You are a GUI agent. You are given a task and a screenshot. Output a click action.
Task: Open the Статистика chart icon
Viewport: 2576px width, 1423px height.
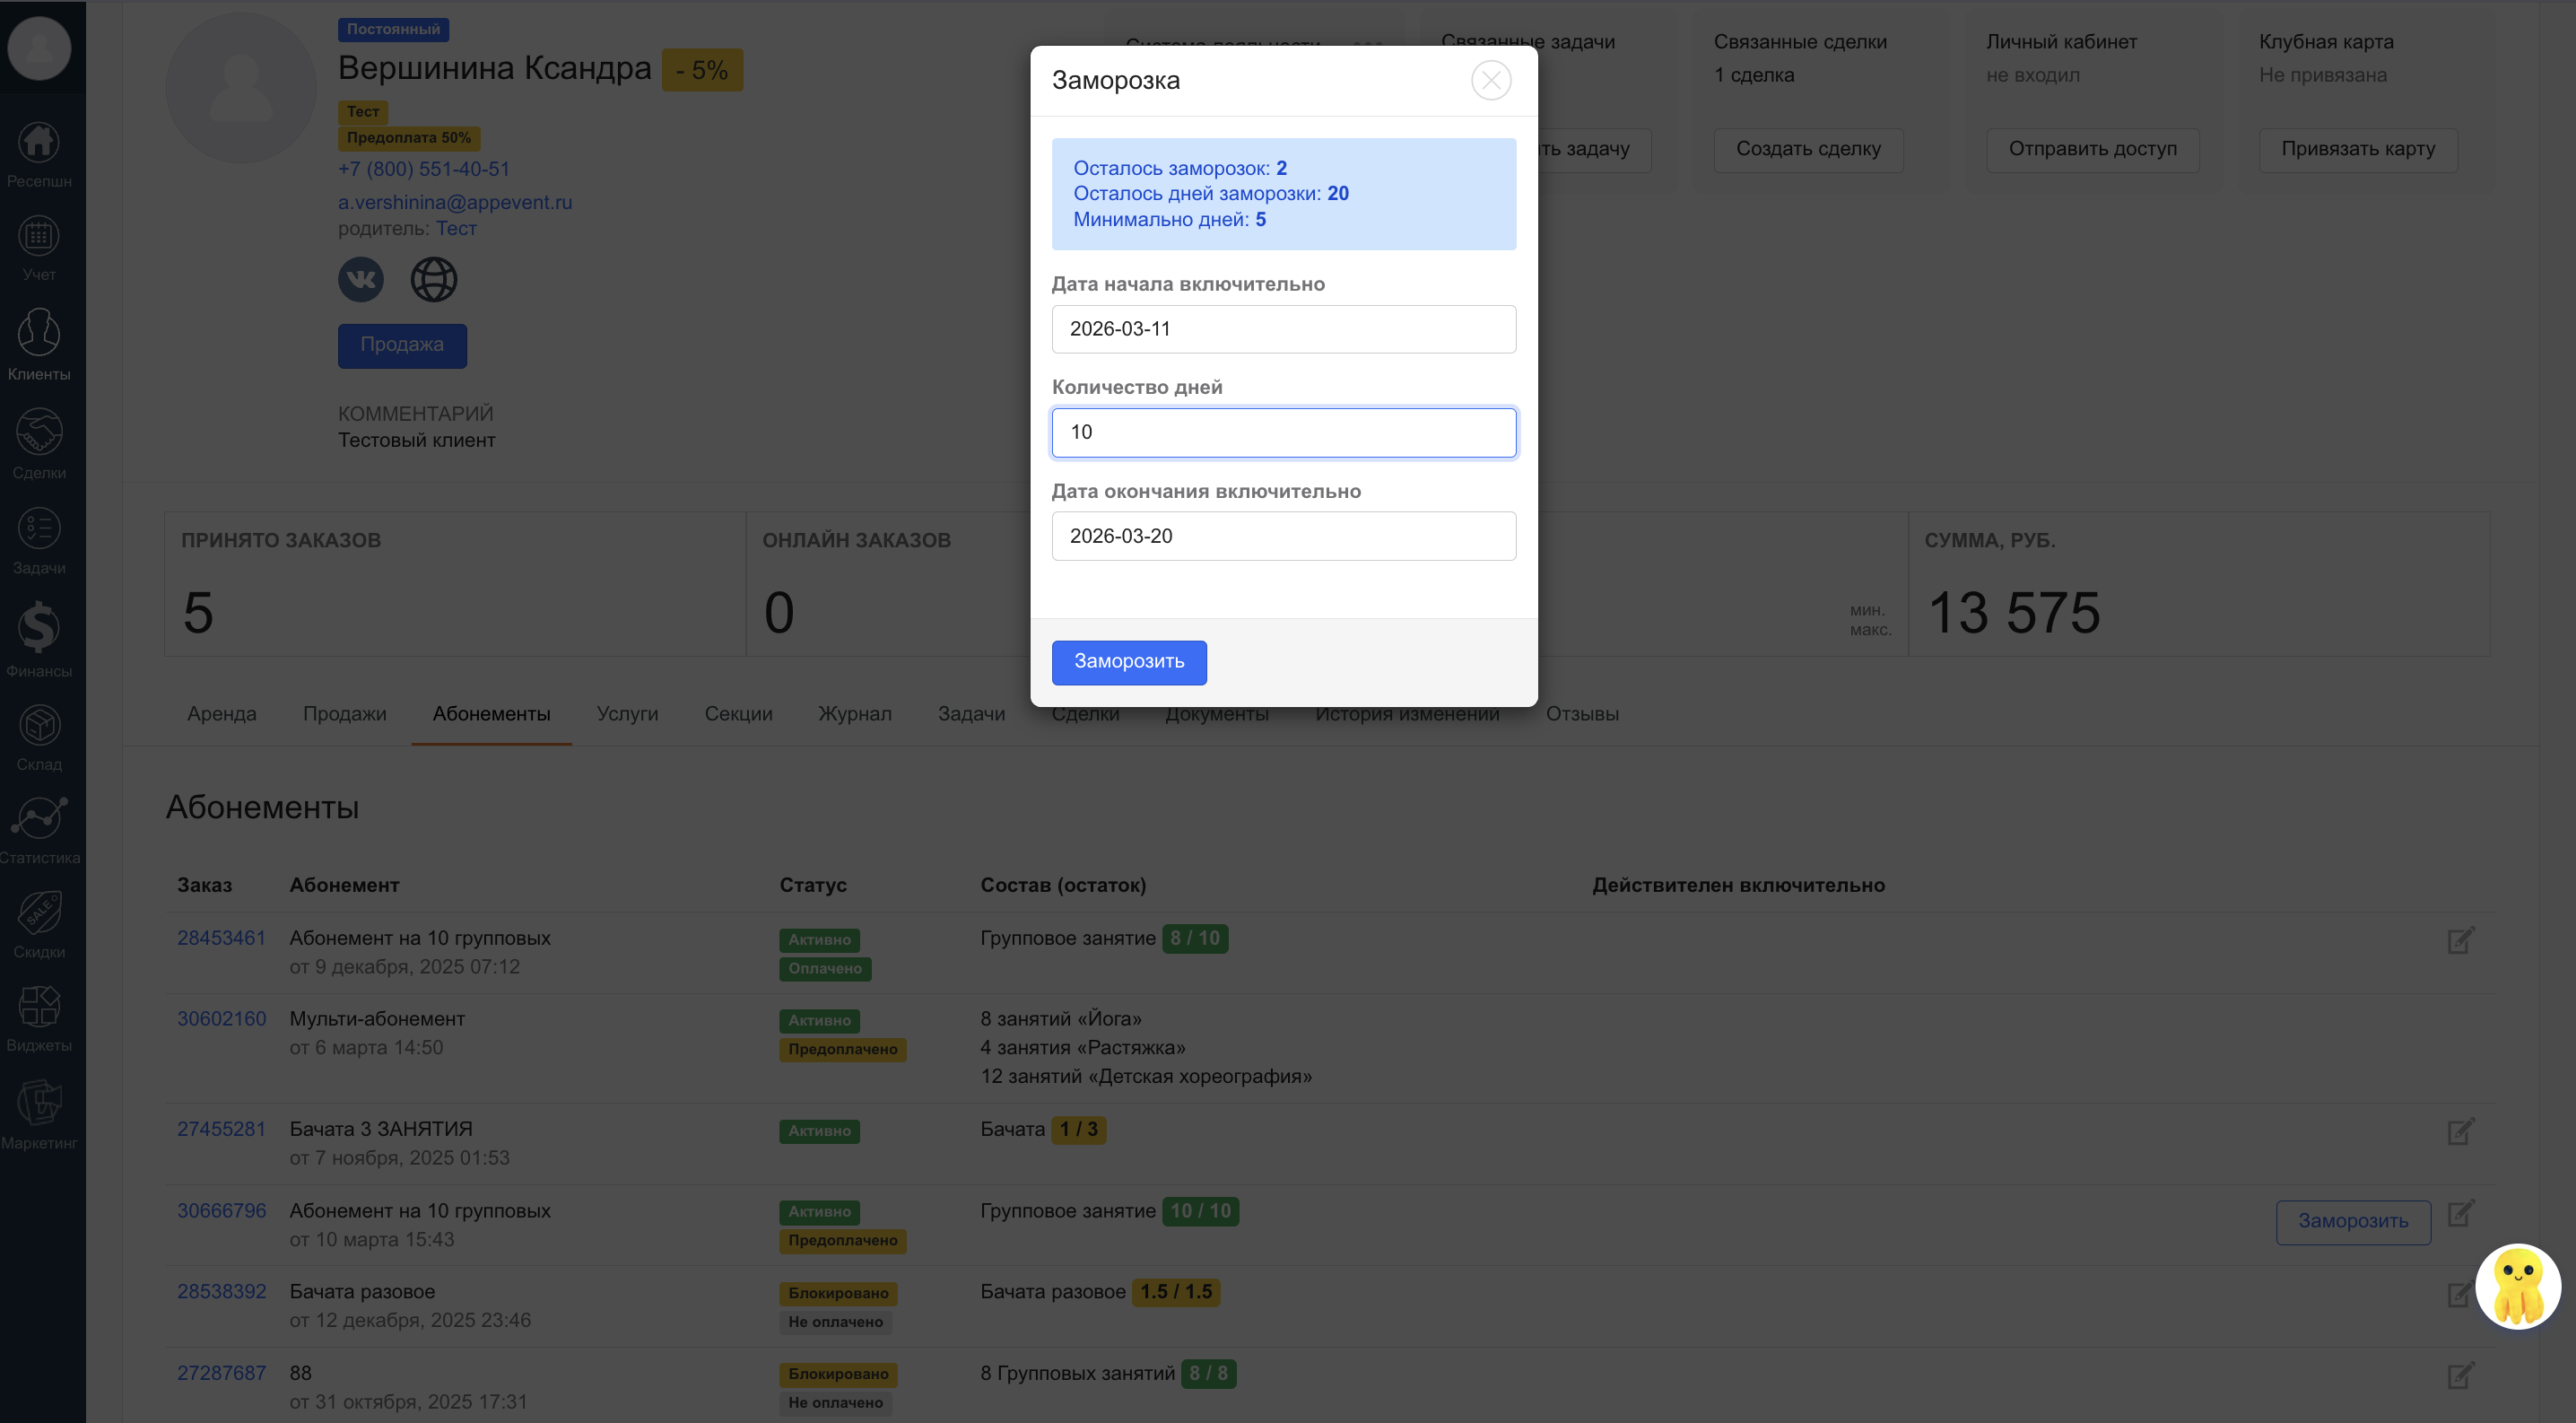(x=39, y=818)
